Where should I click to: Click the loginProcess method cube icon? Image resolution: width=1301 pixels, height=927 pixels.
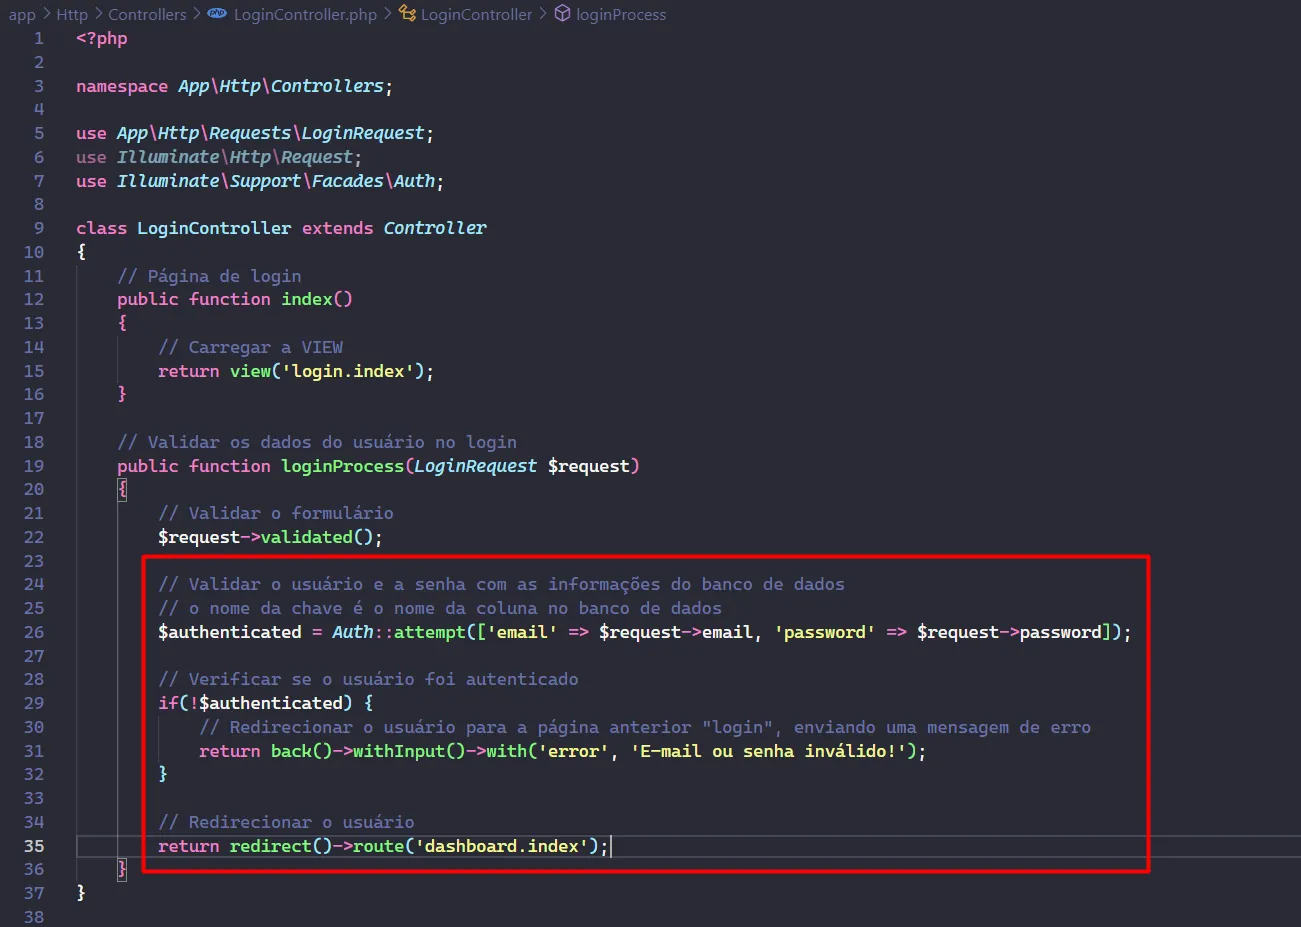[563, 14]
